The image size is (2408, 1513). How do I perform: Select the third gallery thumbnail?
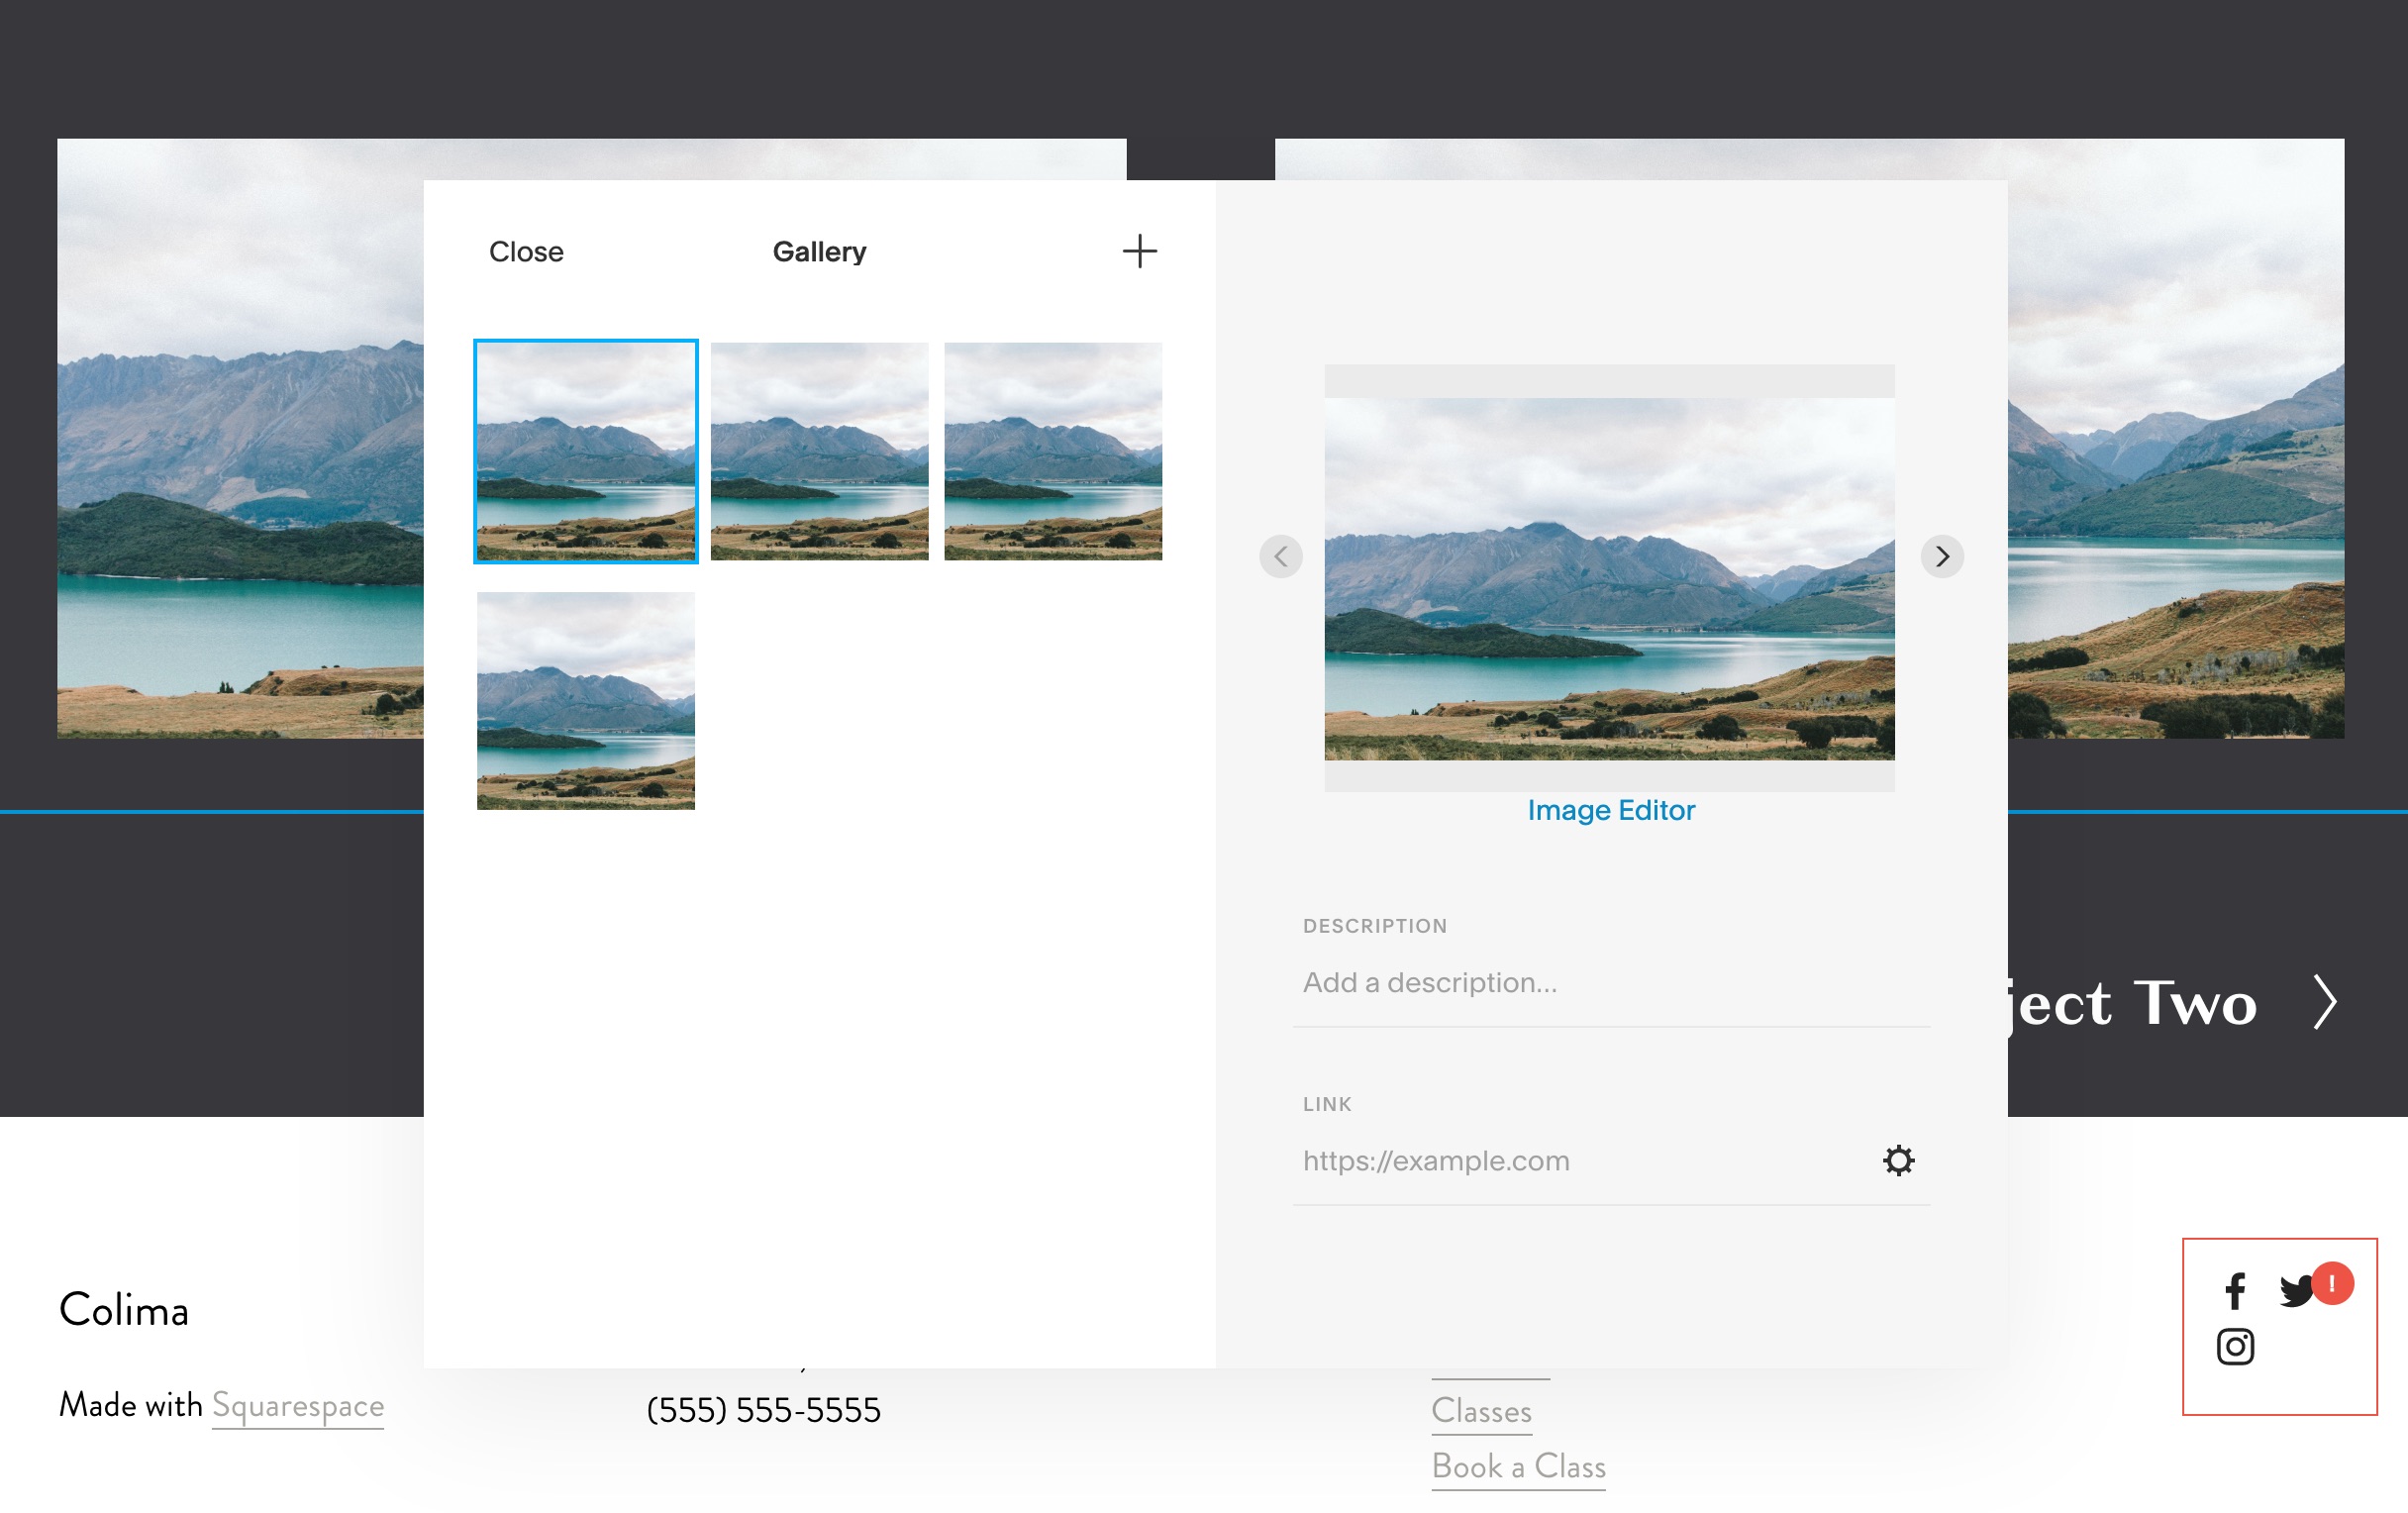(1053, 451)
